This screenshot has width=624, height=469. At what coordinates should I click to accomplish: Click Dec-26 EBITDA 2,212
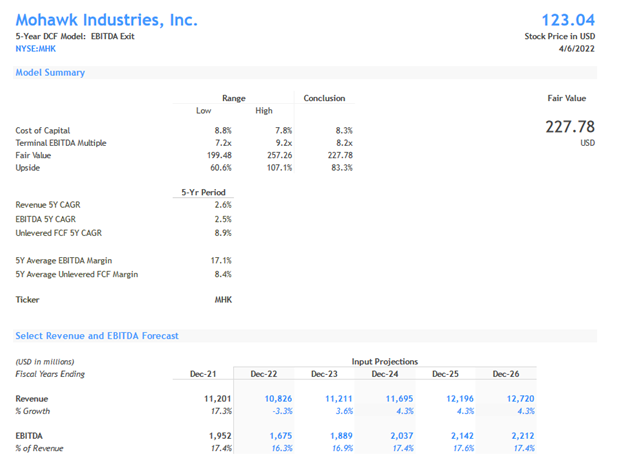(523, 436)
